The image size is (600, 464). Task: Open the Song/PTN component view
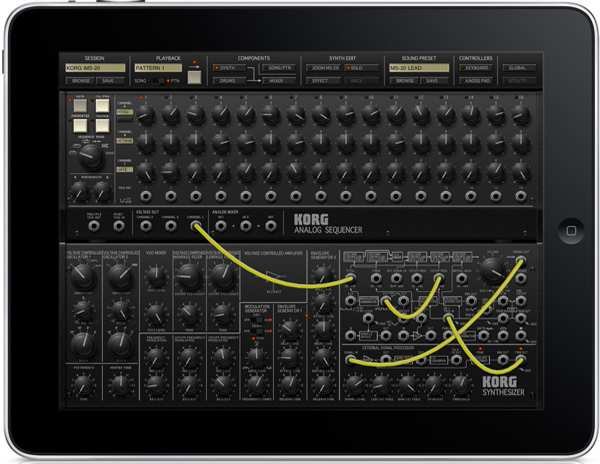279,68
